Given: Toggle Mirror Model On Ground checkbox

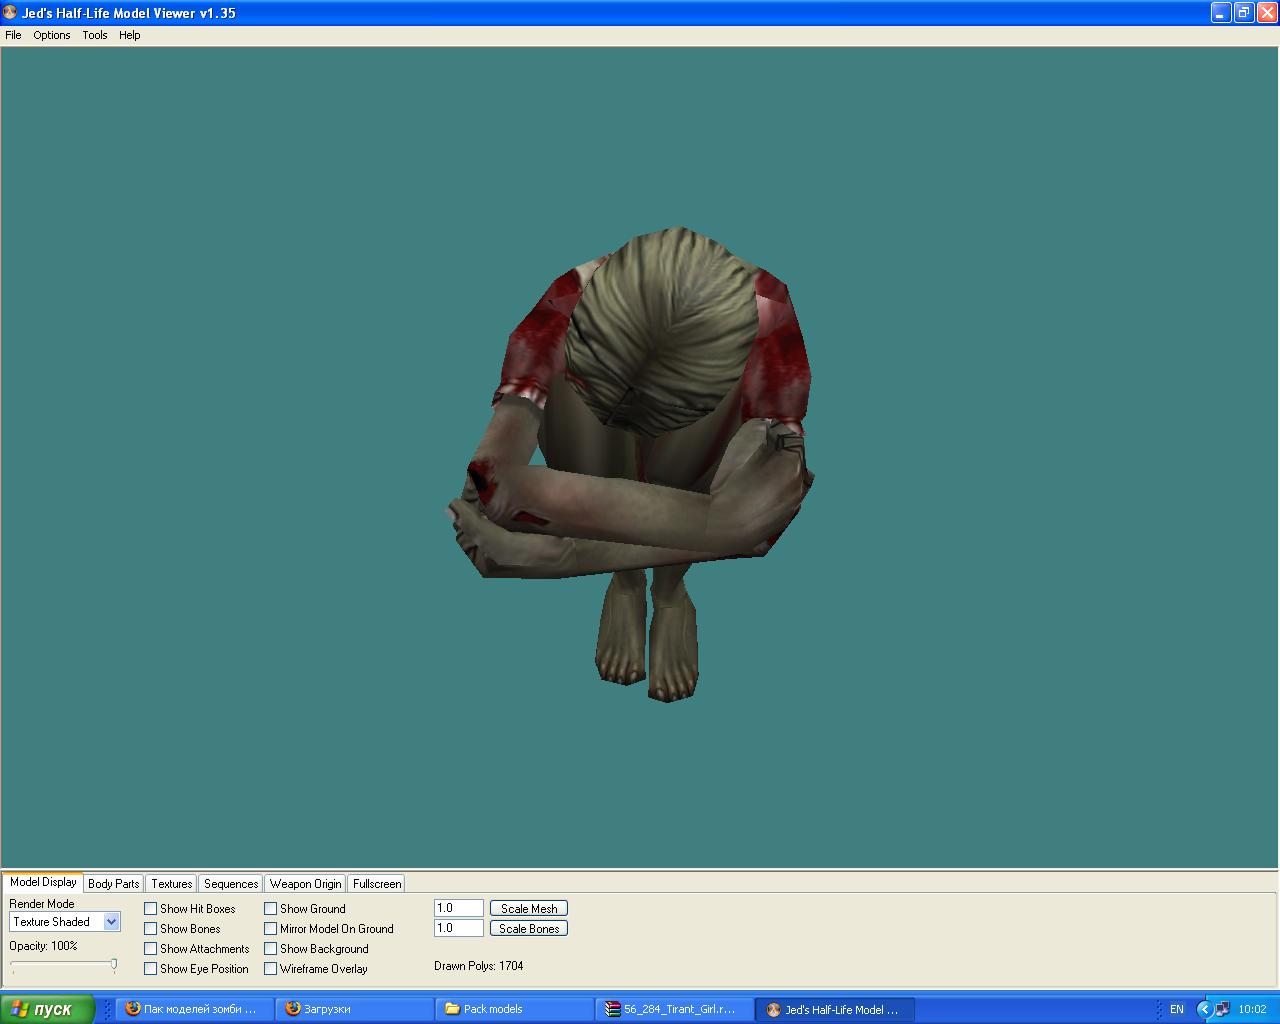Looking at the screenshot, I should coord(271,929).
